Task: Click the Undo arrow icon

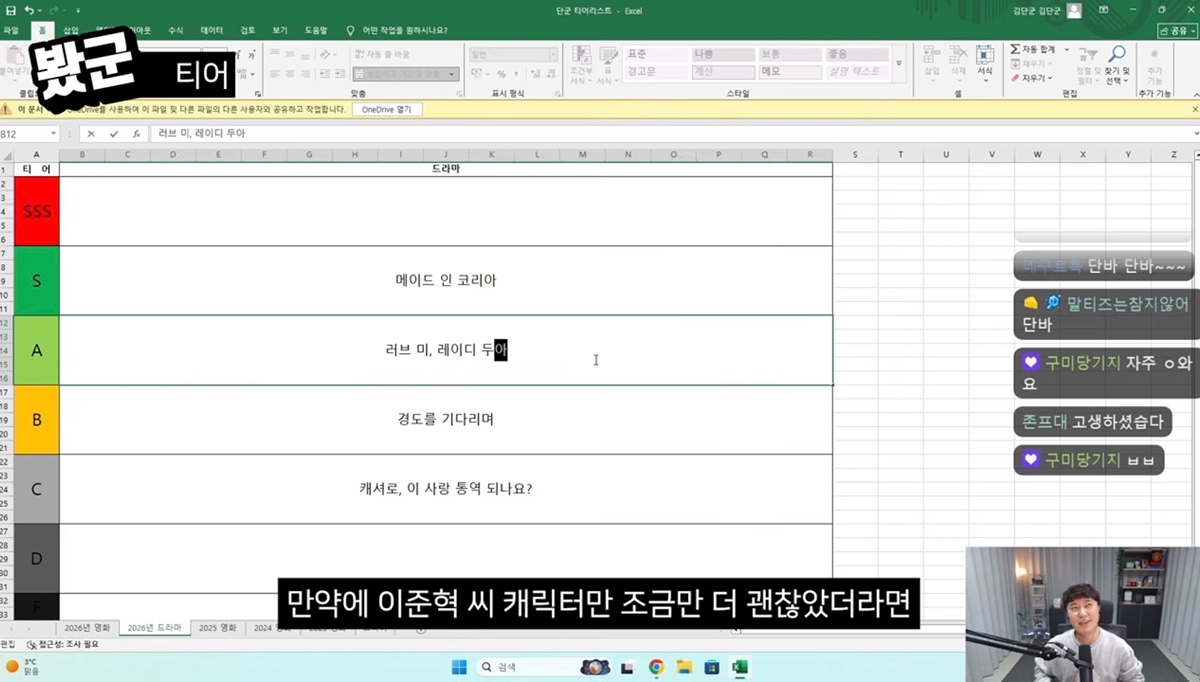Action: point(29,10)
